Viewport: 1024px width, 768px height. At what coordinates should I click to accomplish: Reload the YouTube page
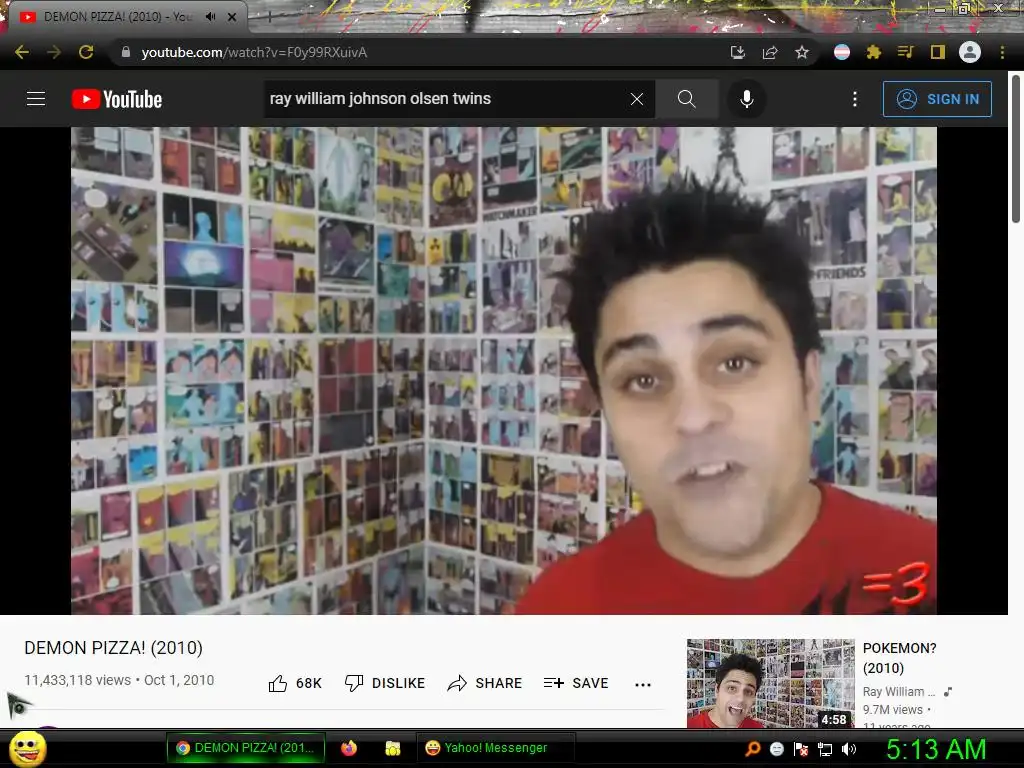86,52
